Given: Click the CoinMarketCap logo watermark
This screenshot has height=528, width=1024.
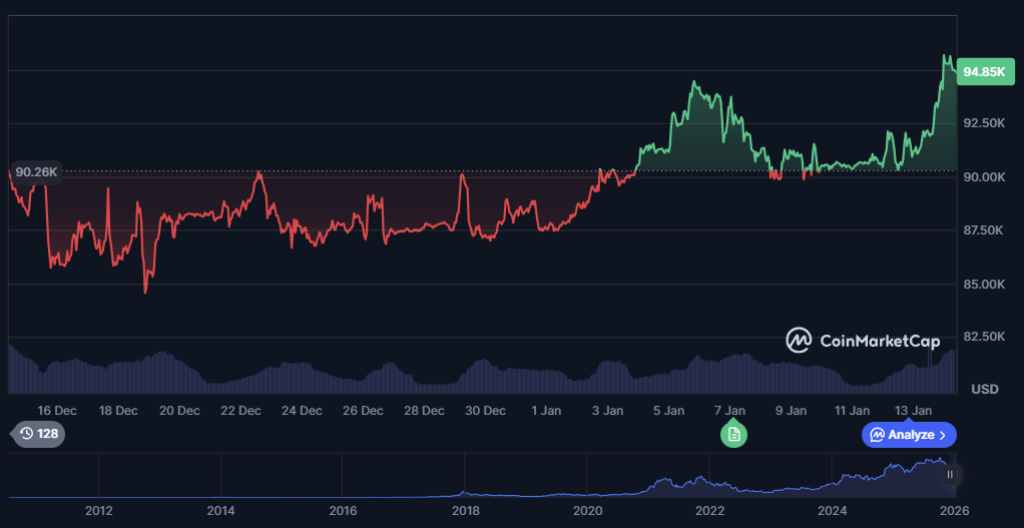Looking at the screenshot, I should pyautogui.click(x=863, y=340).
